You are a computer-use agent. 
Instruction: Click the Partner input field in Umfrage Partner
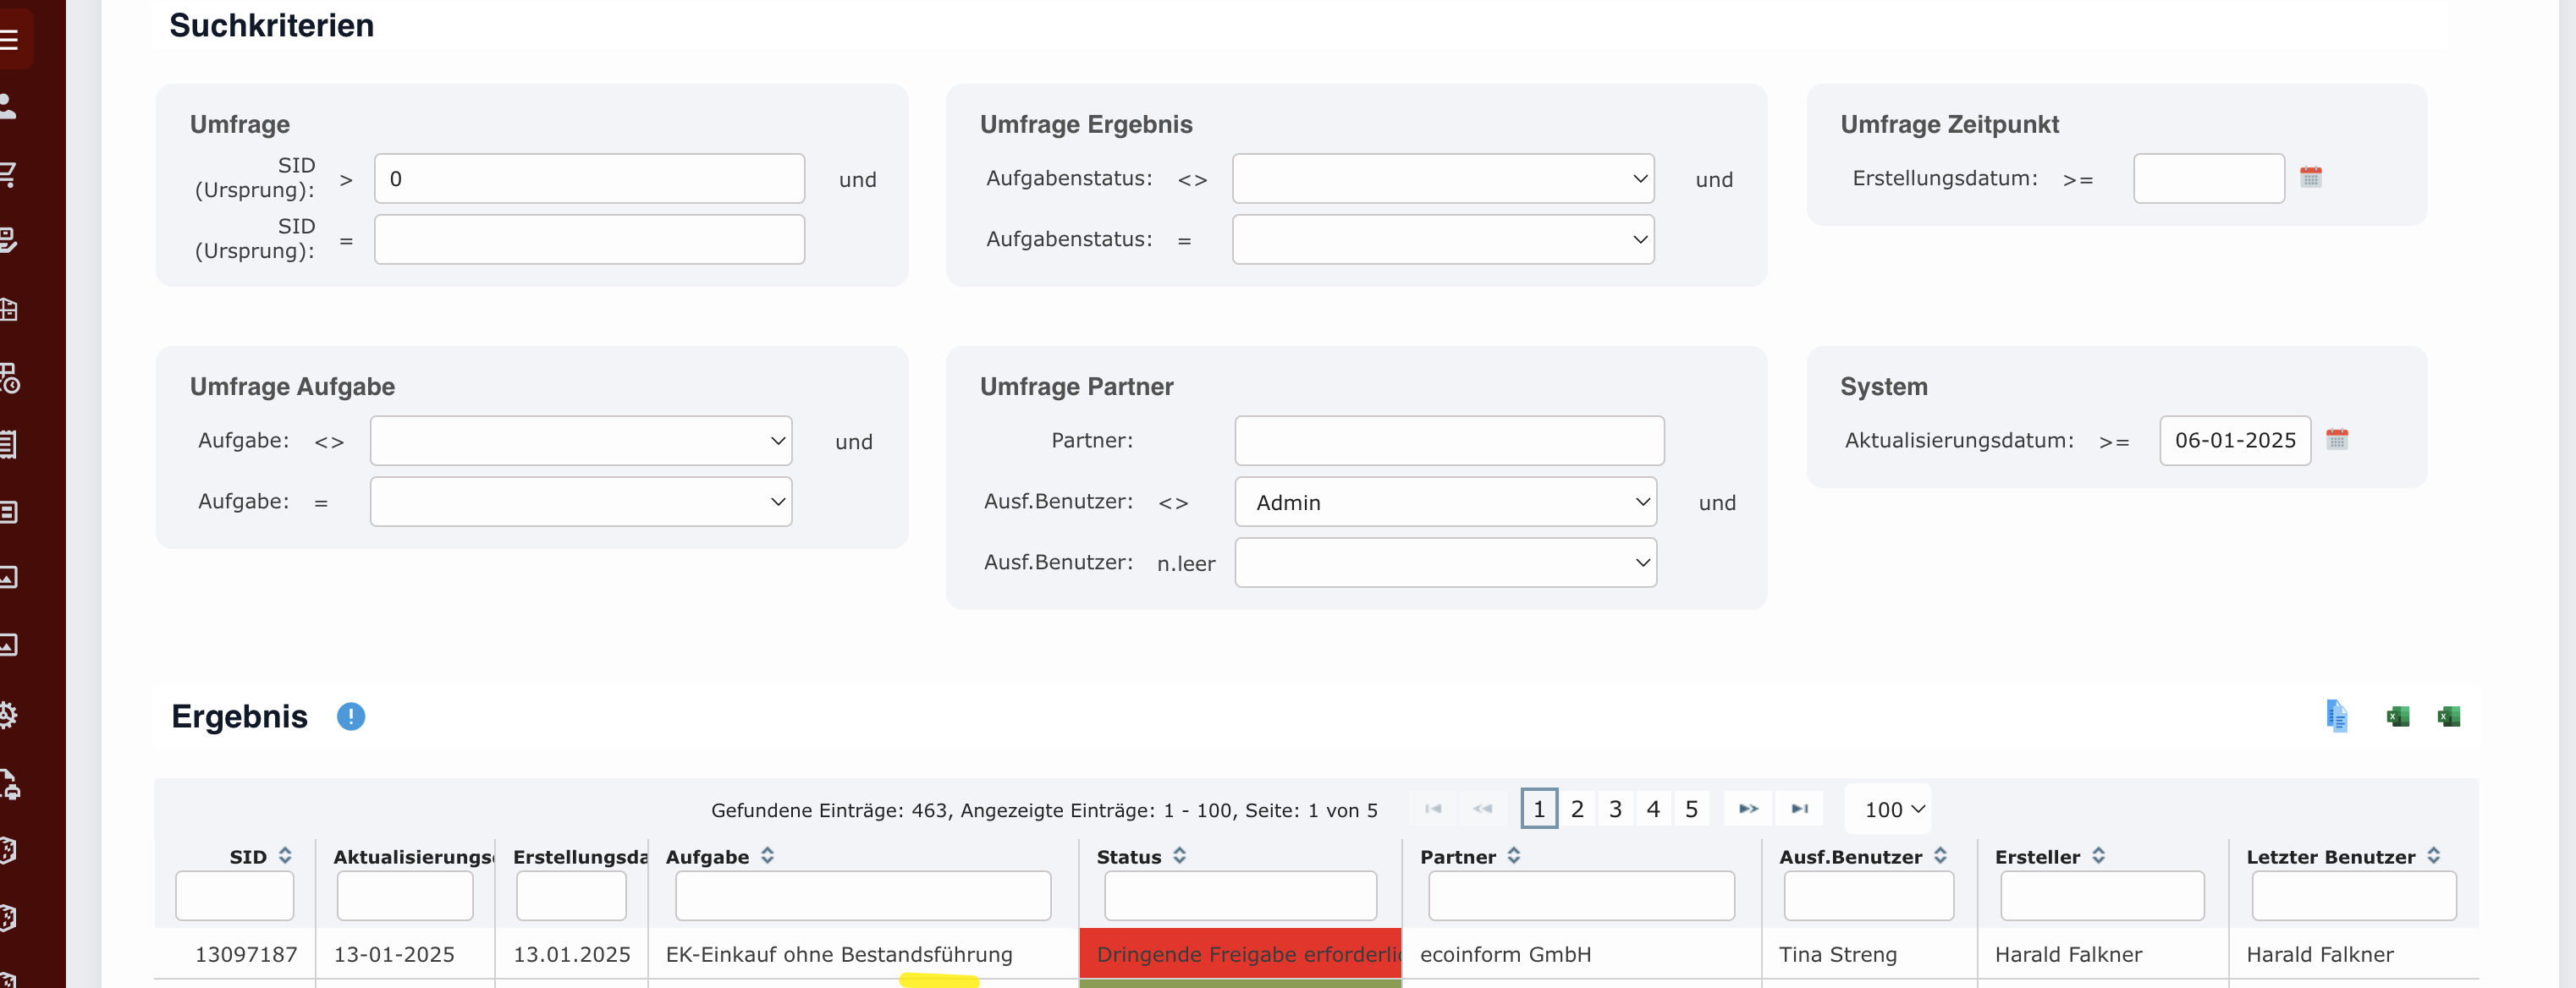pos(1449,440)
